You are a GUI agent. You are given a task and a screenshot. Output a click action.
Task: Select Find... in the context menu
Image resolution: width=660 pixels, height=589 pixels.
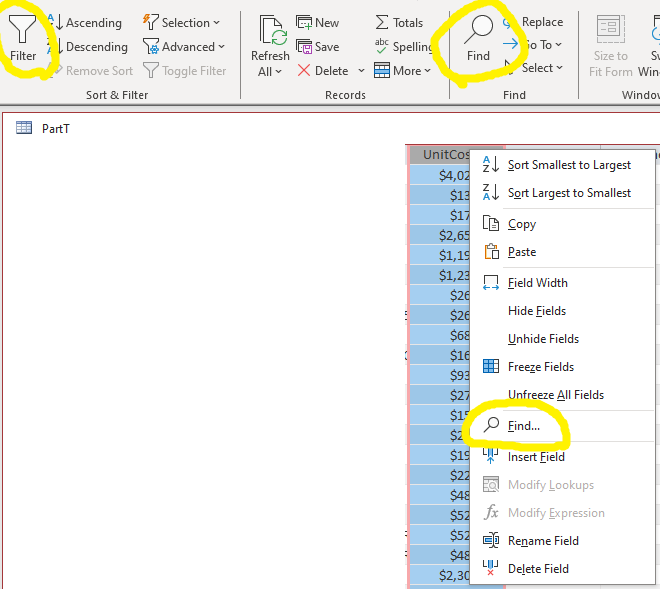[523, 426]
